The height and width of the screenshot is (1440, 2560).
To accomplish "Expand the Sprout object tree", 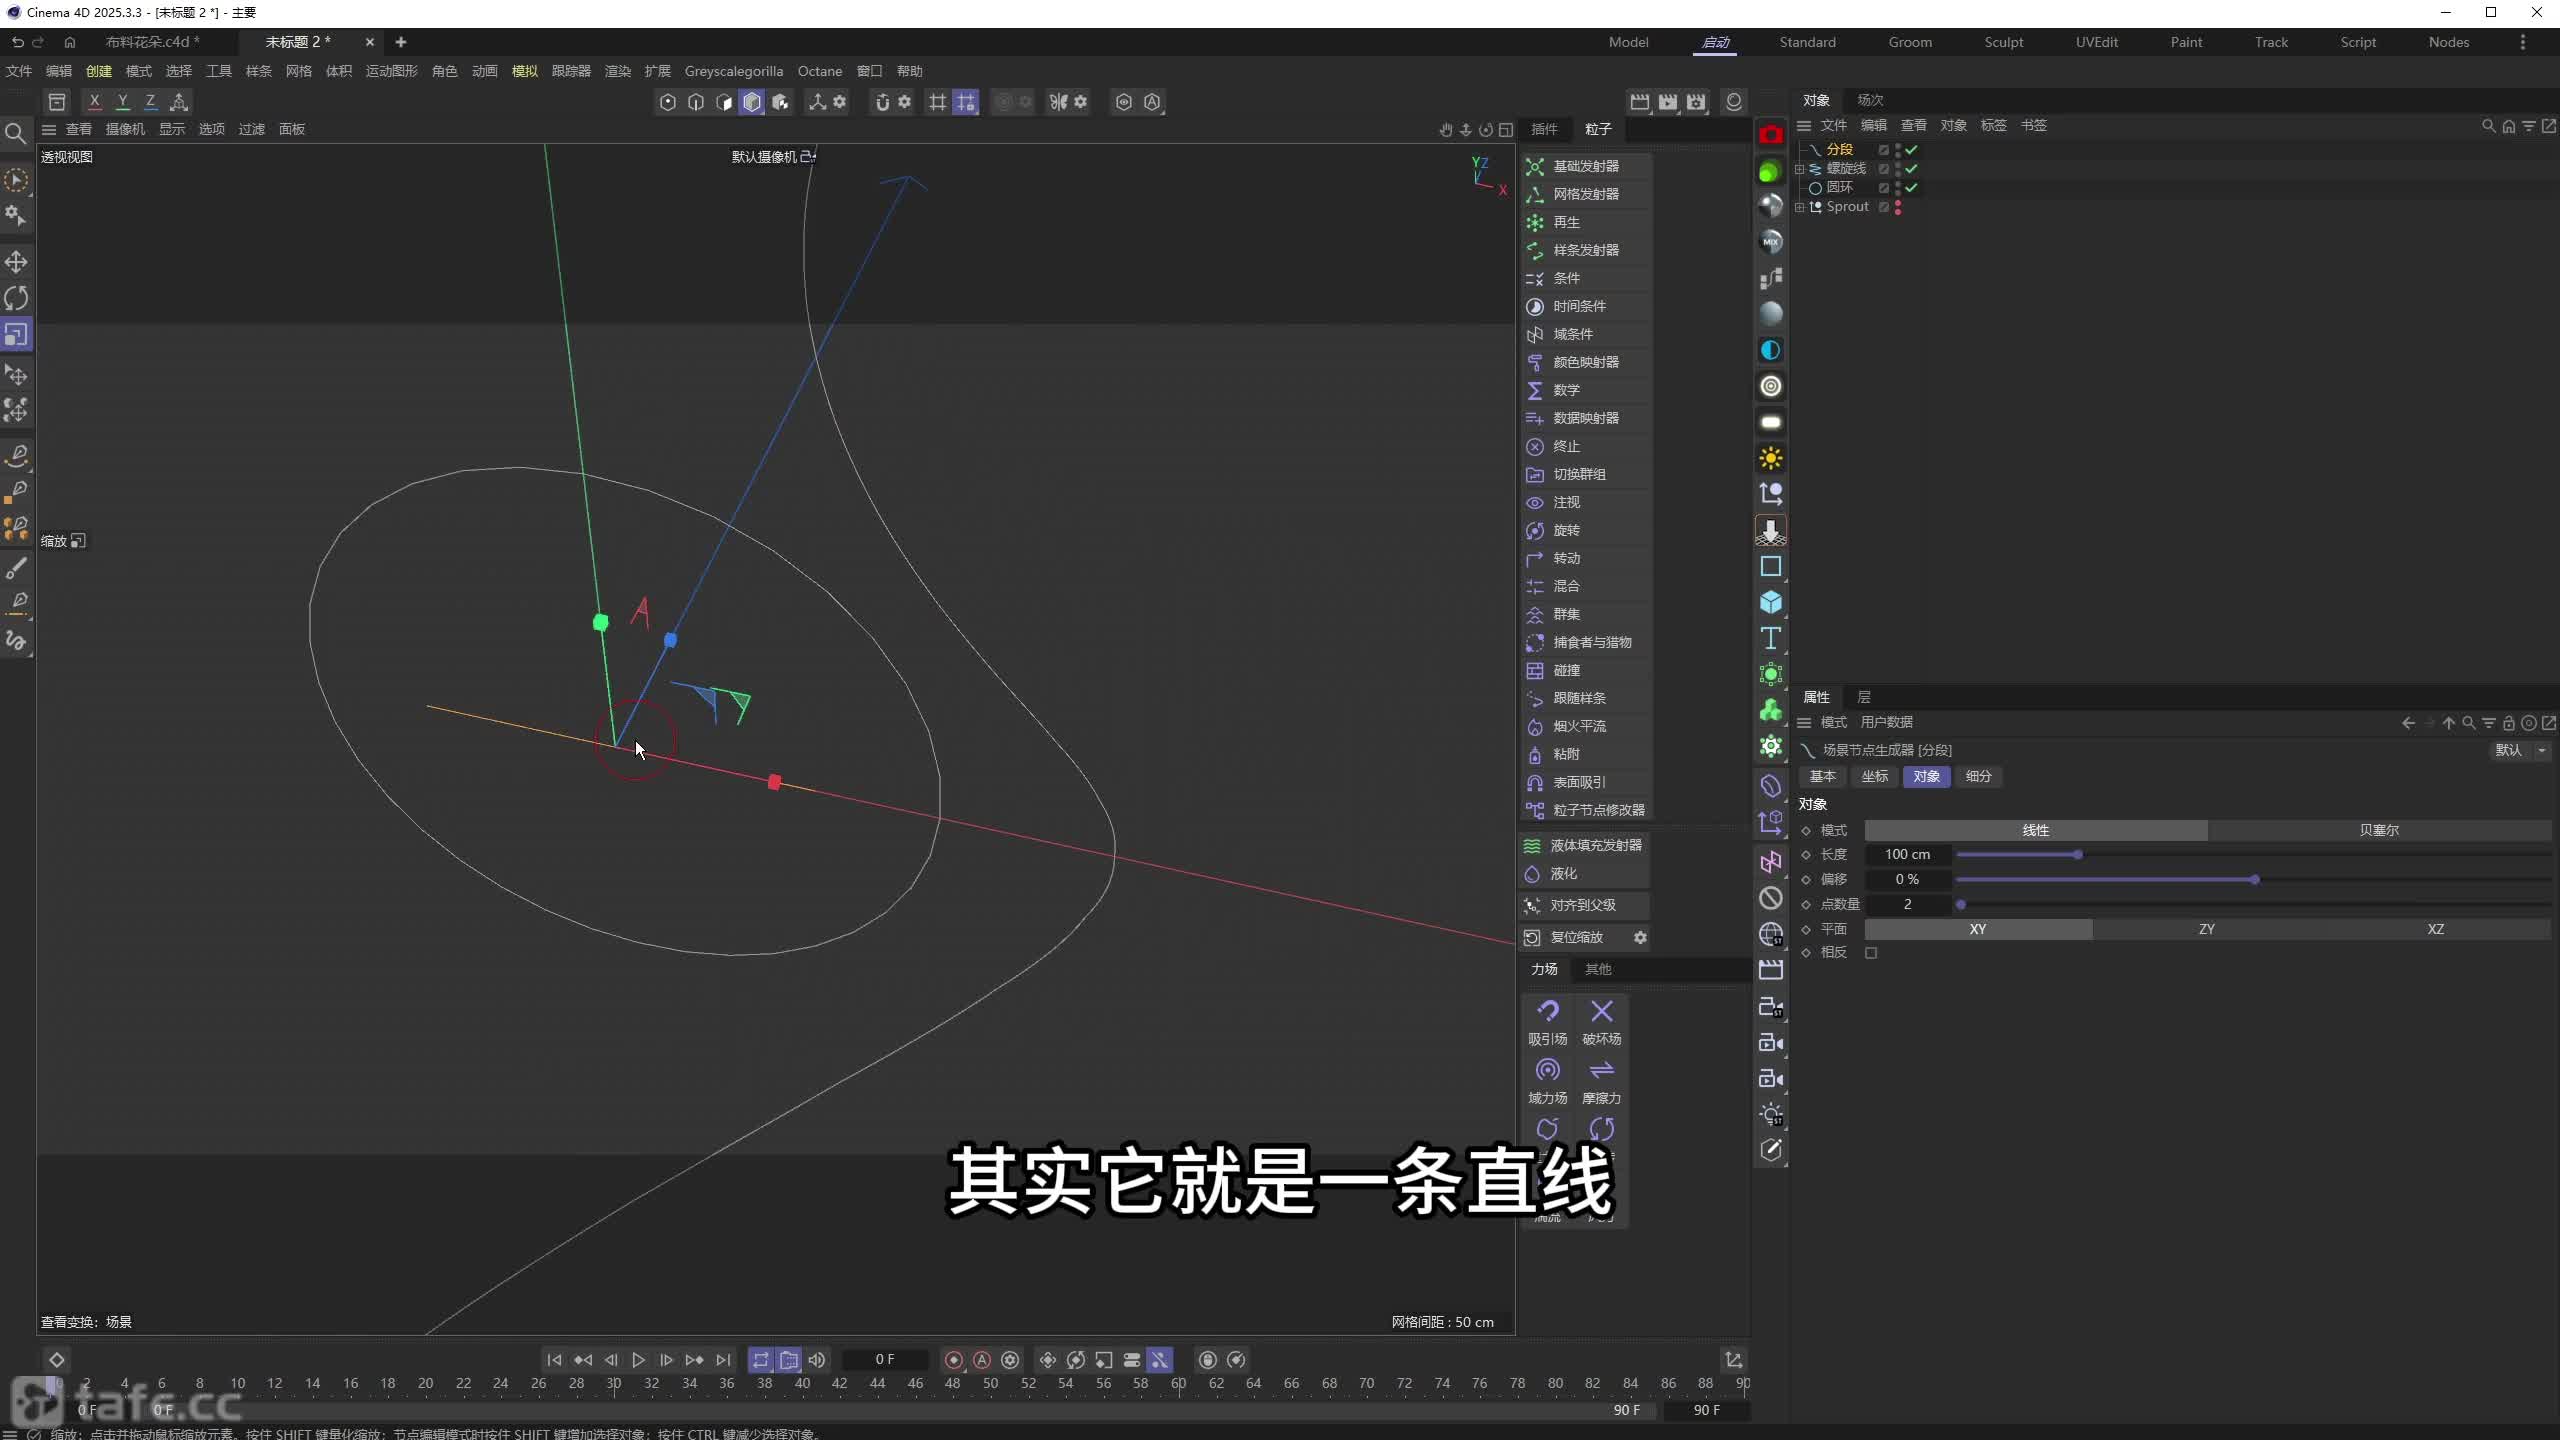I will coord(1800,207).
